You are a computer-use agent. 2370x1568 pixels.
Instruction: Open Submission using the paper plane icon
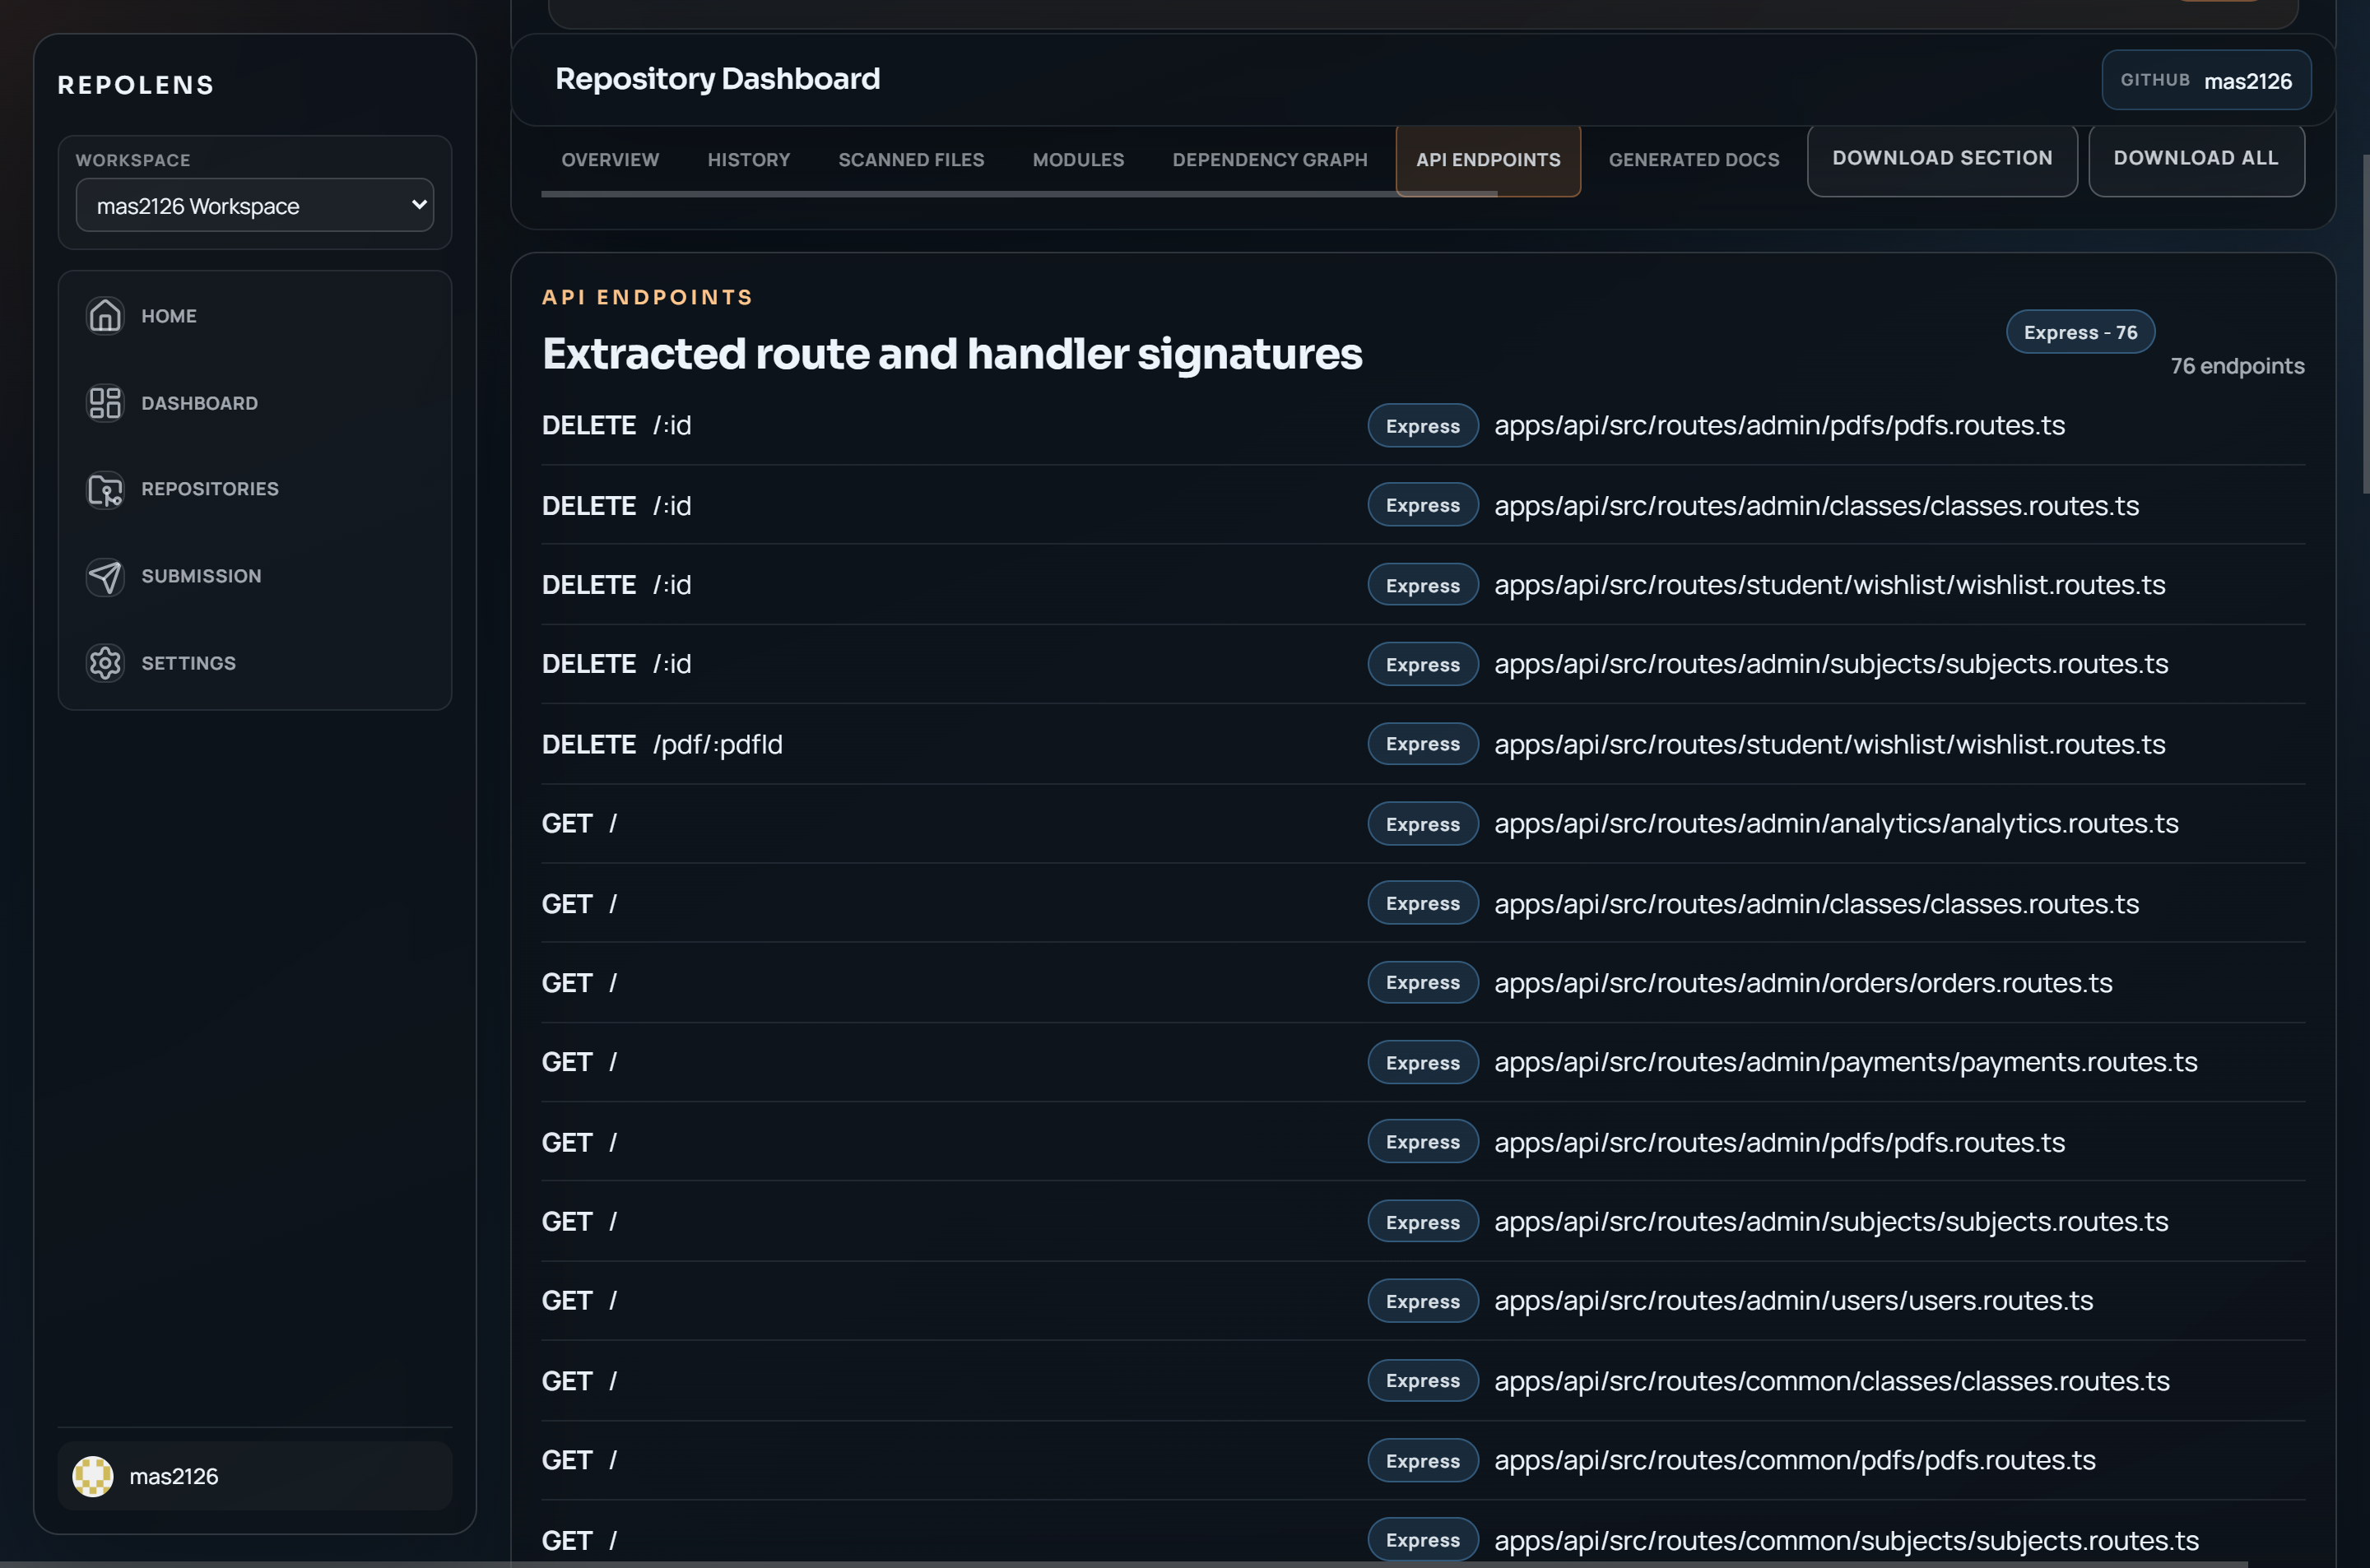click(105, 576)
